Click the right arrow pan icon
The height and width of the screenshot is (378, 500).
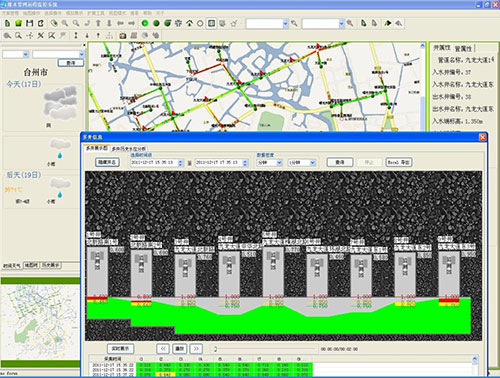pyautogui.click(x=132, y=23)
